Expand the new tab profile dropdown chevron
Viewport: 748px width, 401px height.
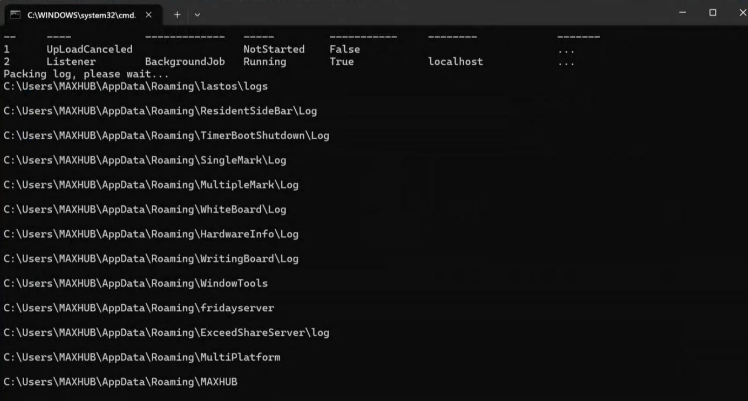pyautogui.click(x=197, y=14)
